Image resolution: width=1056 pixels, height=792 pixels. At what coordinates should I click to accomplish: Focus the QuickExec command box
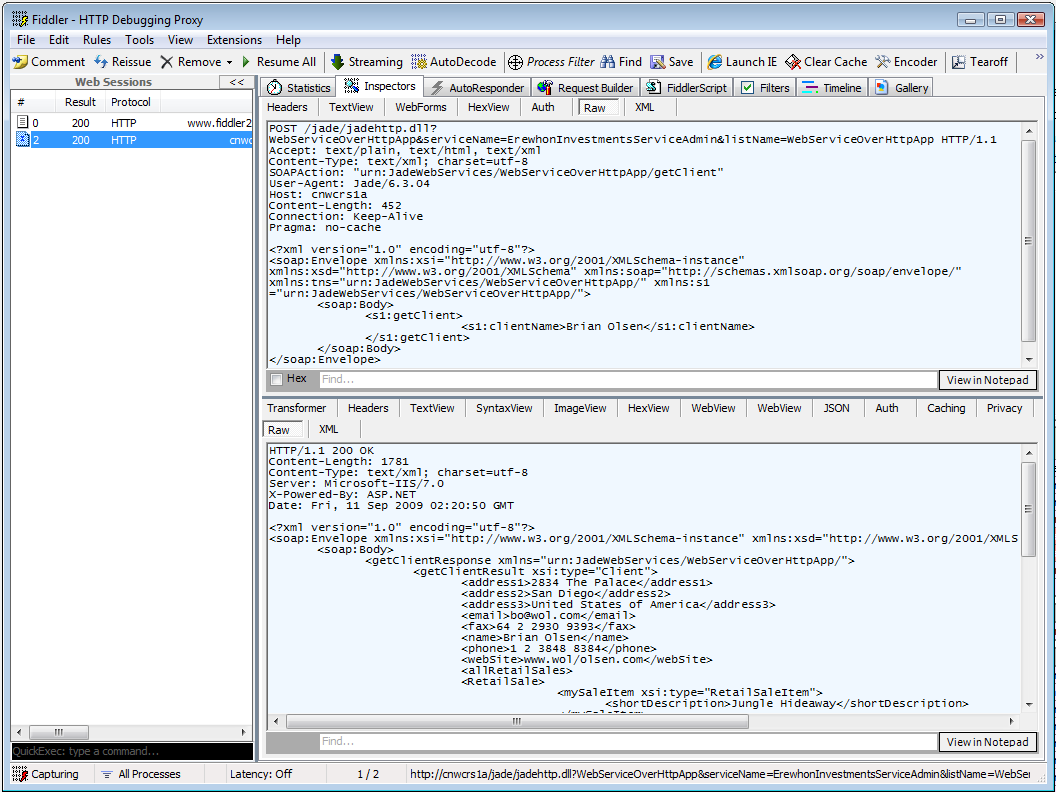(132, 751)
